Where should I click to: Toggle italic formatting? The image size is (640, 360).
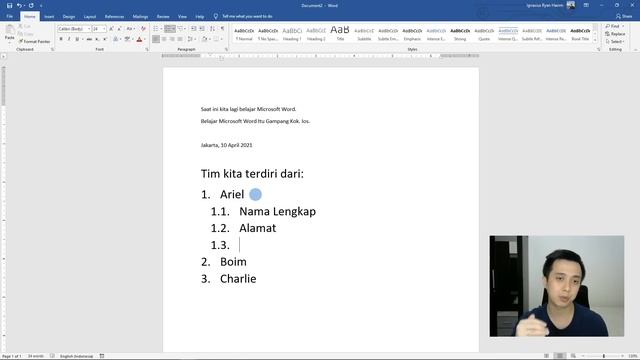click(69, 39)
